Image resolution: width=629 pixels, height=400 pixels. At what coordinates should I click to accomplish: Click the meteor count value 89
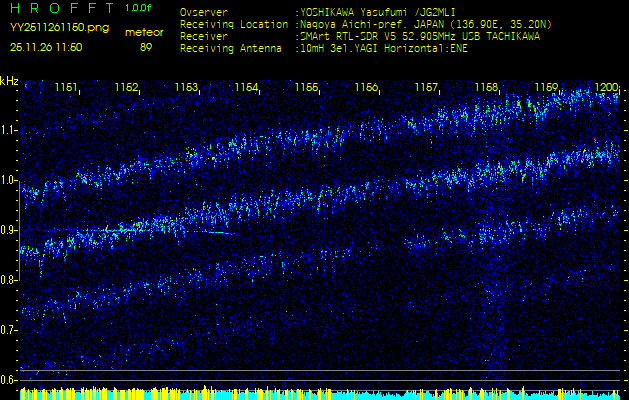point(146,47)
